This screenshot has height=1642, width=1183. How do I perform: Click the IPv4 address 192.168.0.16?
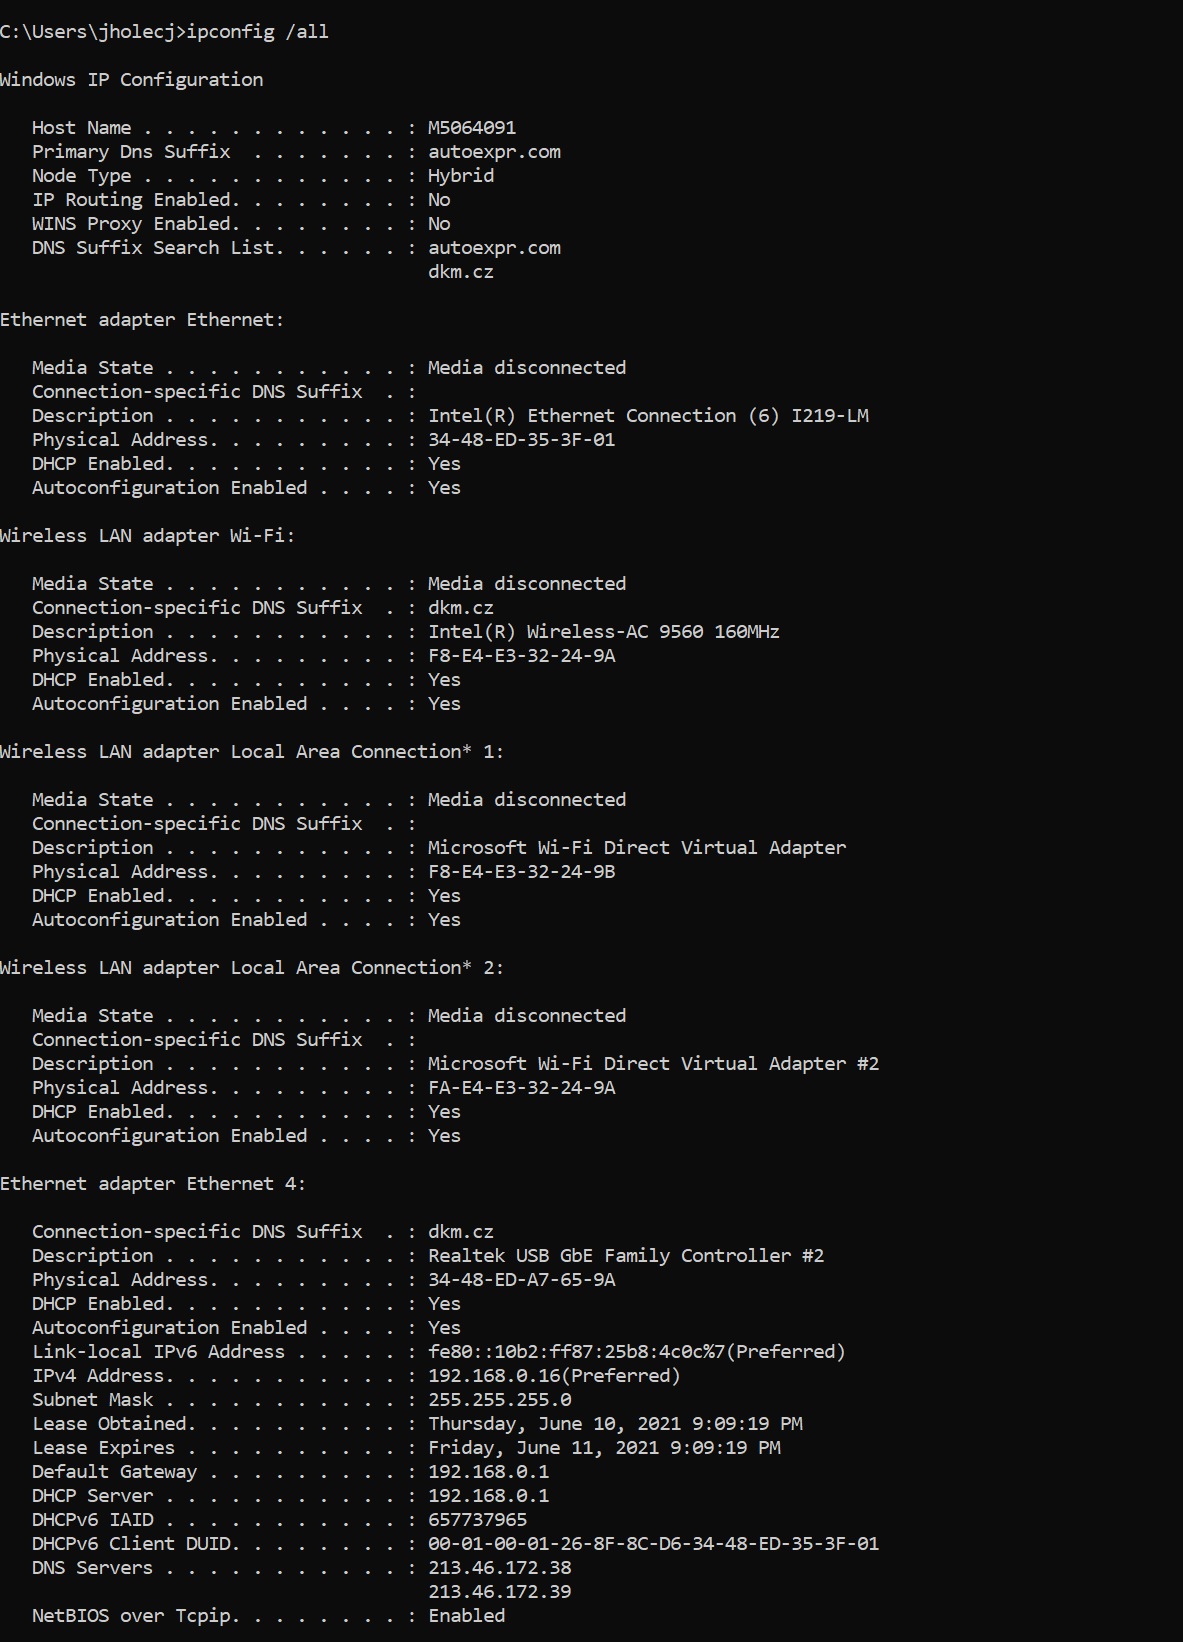click(553, 1376)
